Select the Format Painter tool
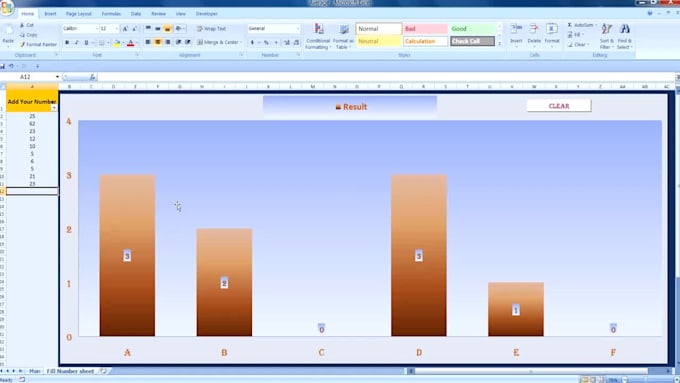The image size is (680, 383). click(x=38, y=44)
